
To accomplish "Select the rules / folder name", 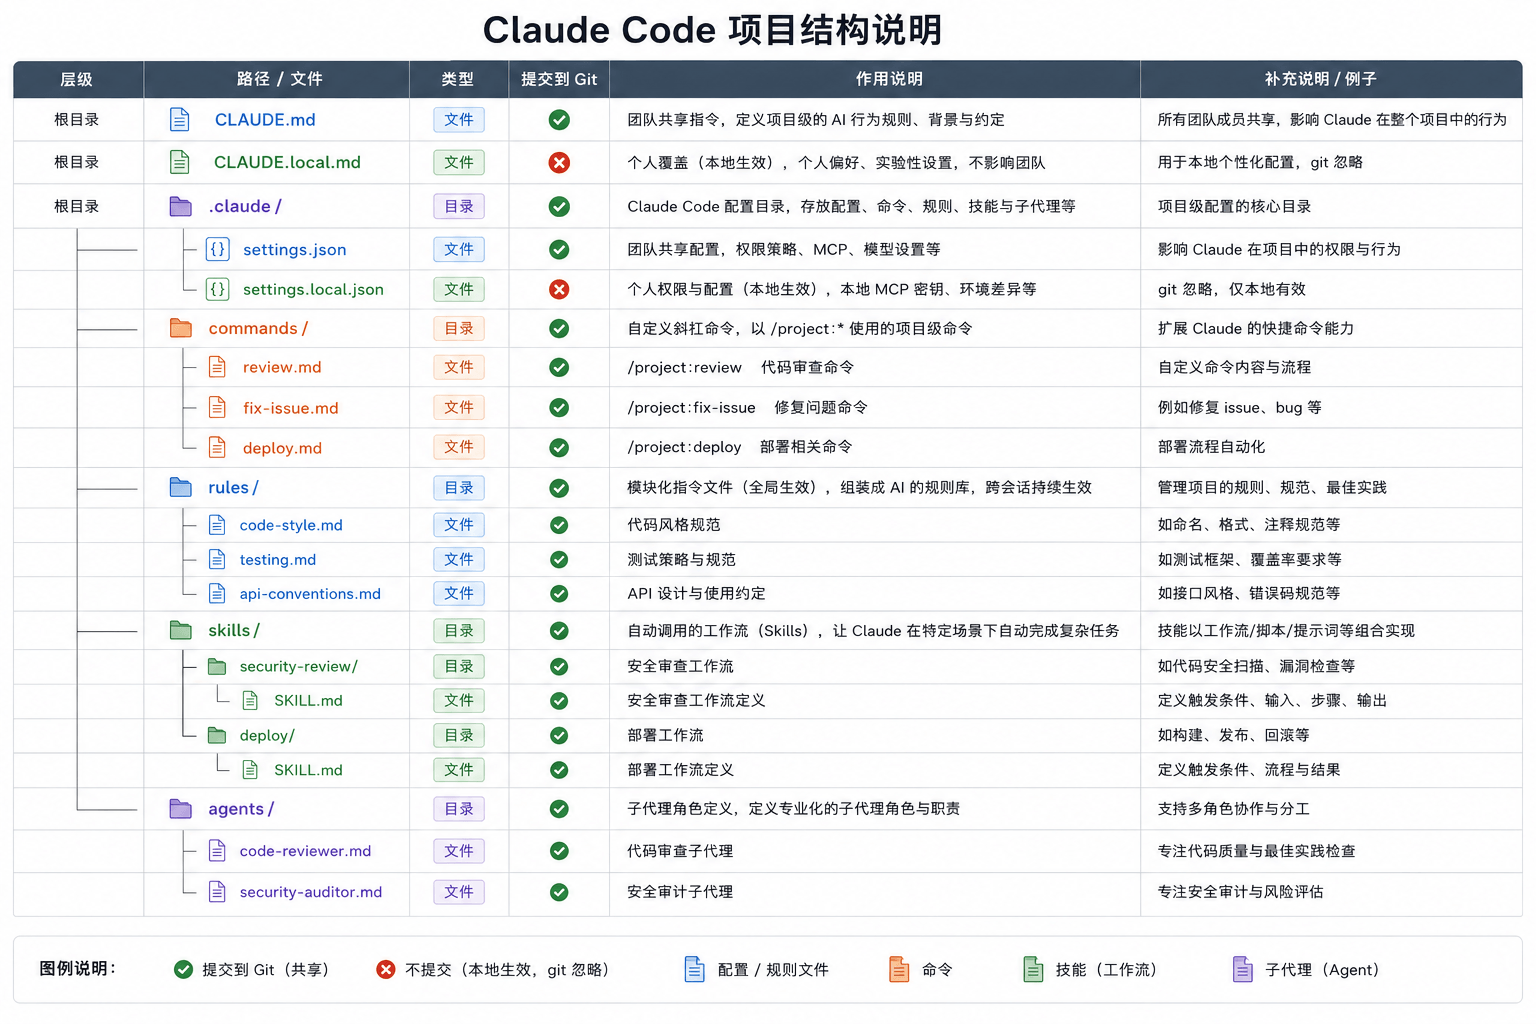I will pyautogui.click(x=233, y=487).
